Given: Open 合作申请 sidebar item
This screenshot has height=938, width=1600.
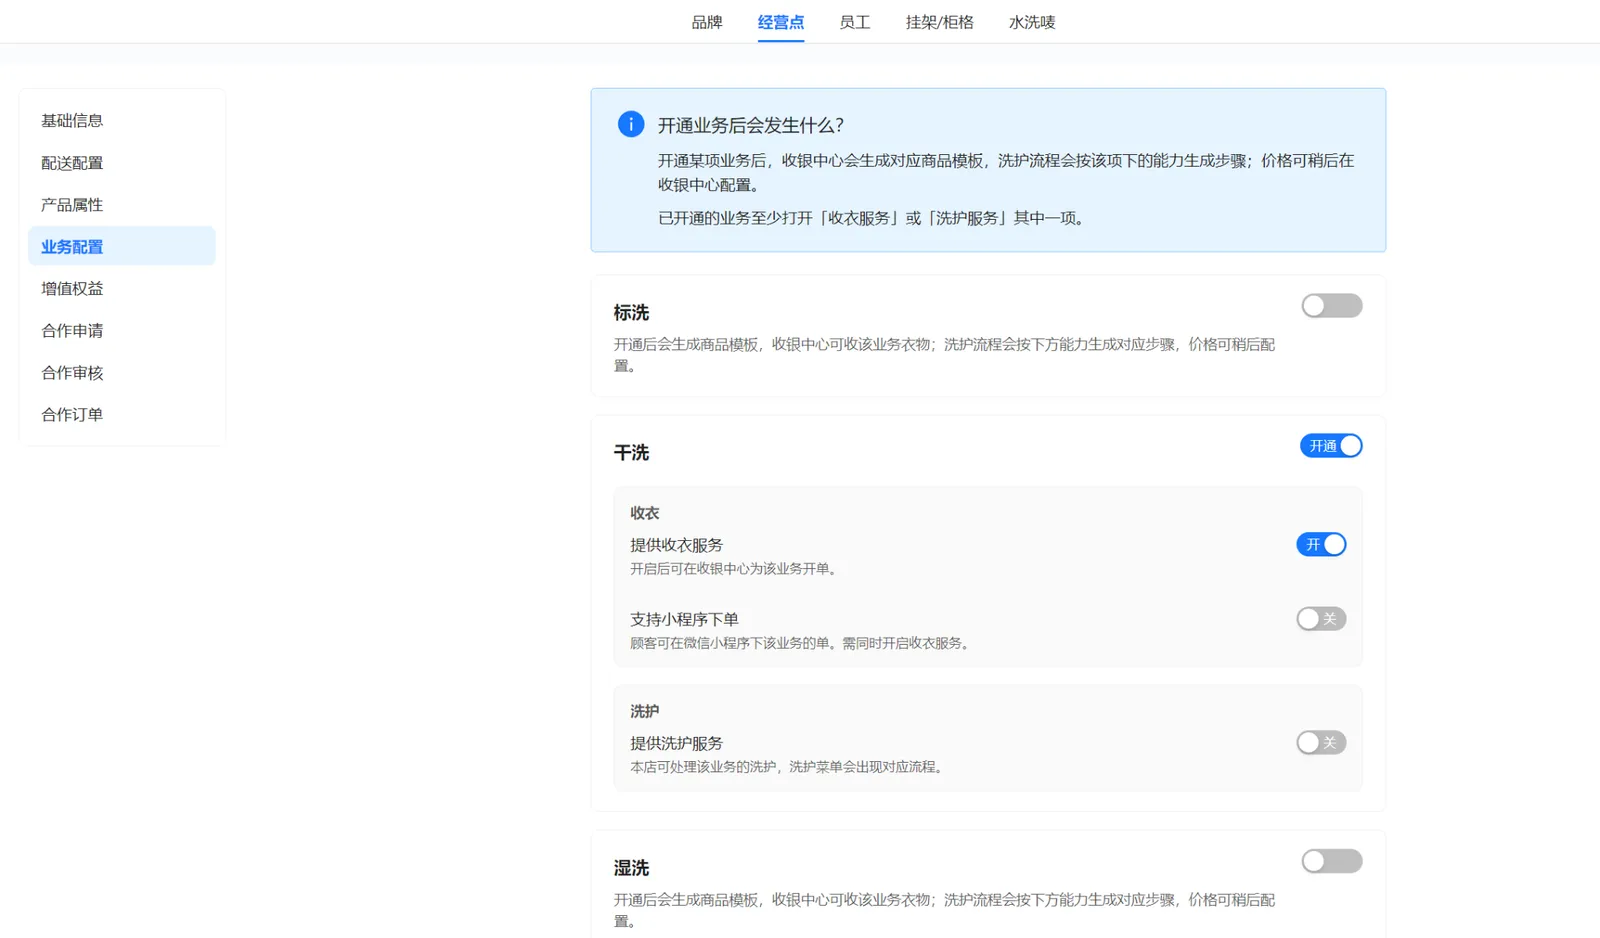Looking at the screenshot, I should [x=122, y=330].
